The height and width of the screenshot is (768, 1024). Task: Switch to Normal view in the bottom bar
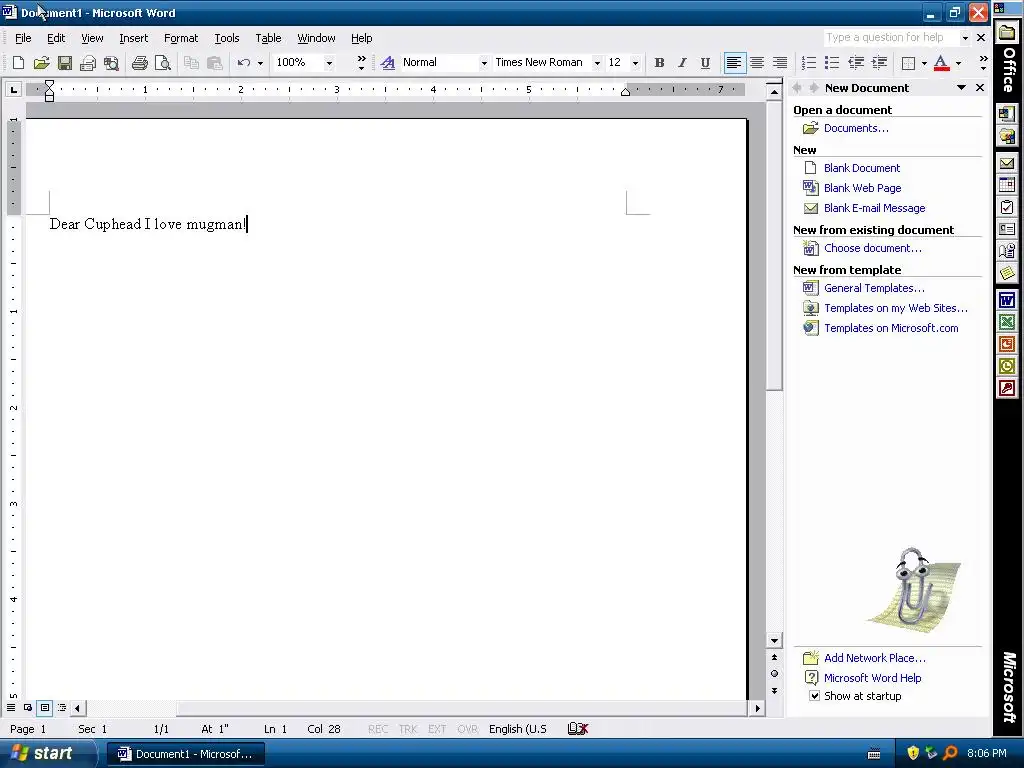[11, 707]
